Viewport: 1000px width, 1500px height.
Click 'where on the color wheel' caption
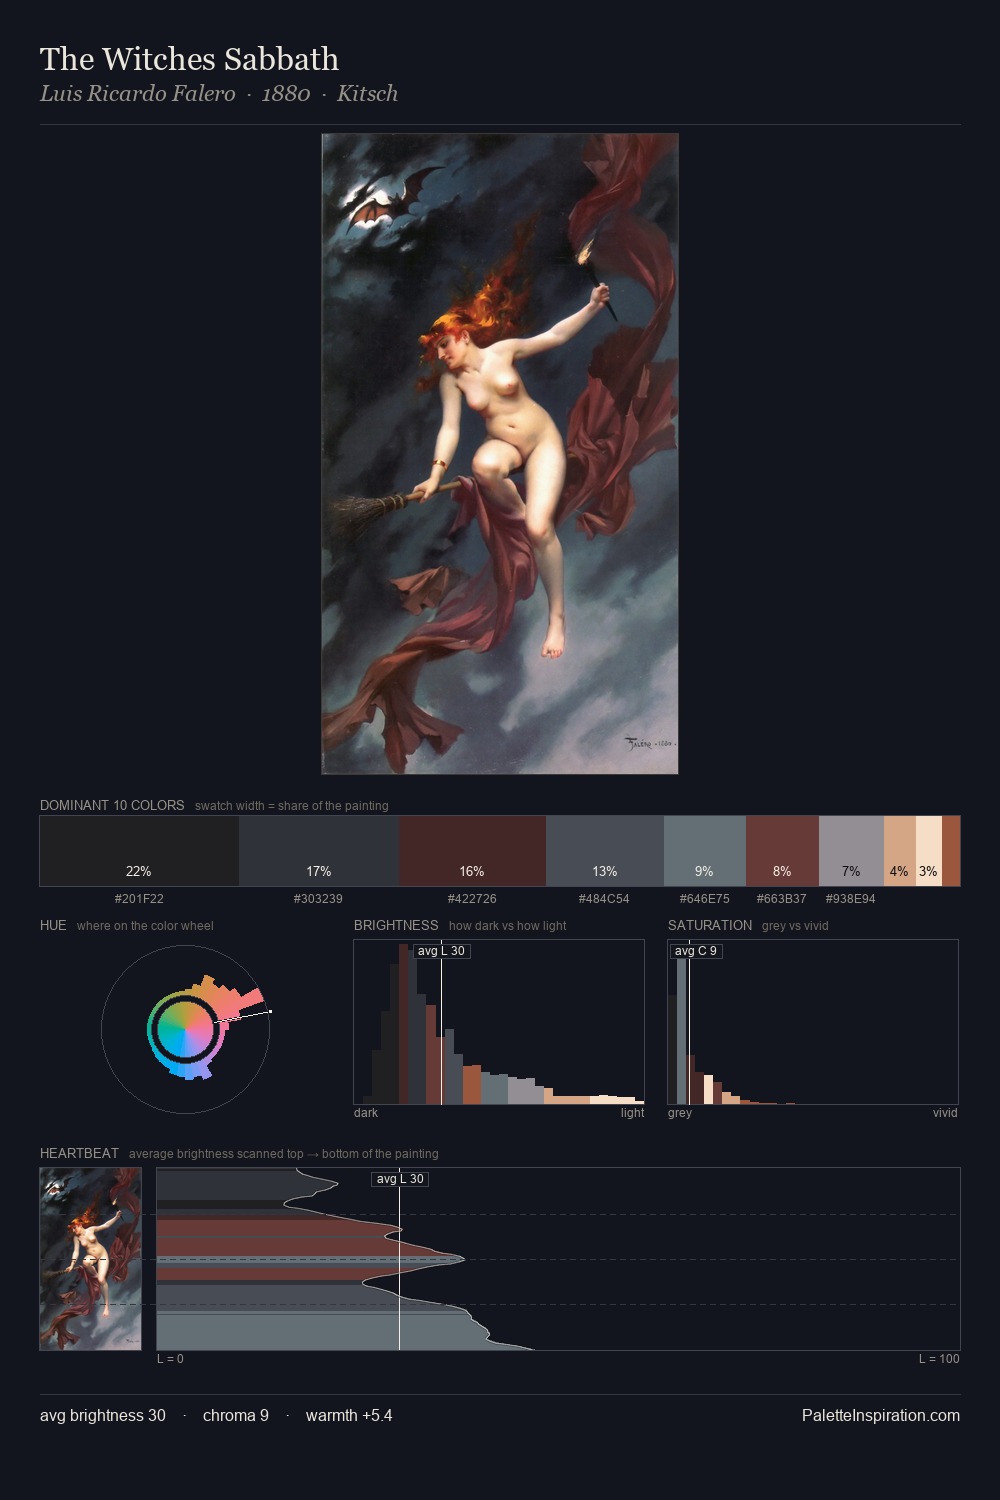point(145,926)
